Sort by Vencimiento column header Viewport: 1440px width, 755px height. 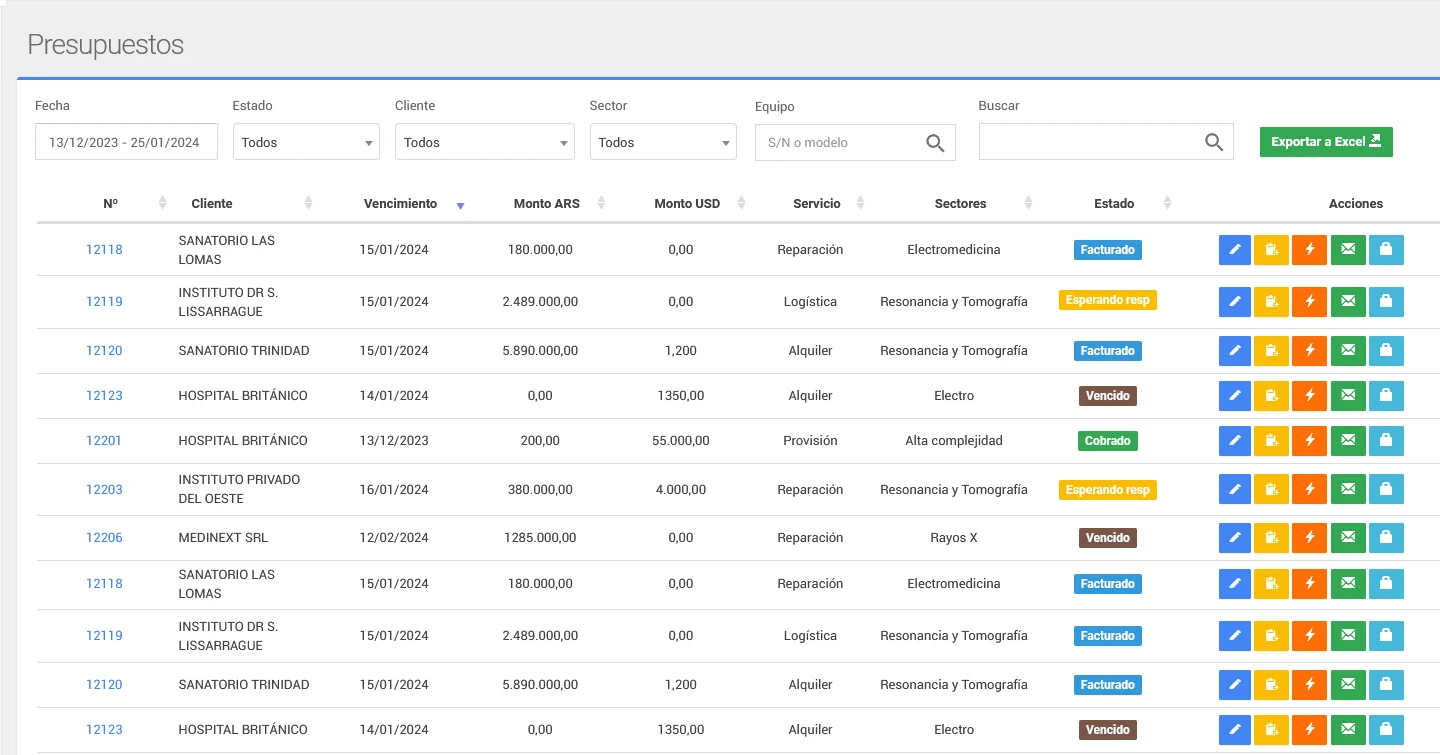pyautogui.click(x=400, y=203)
